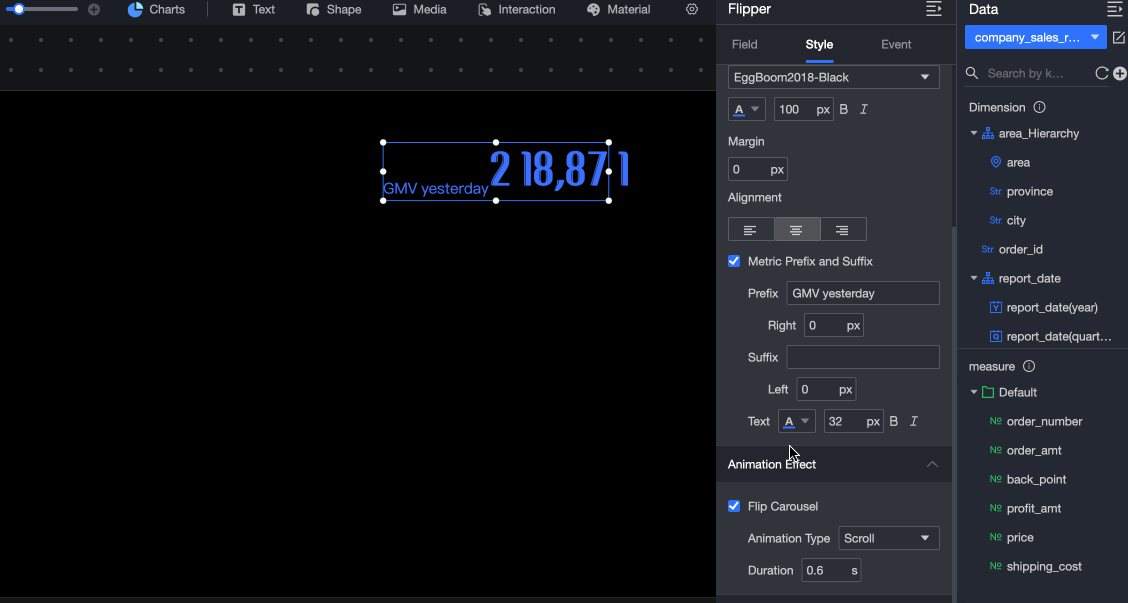Switch to the Field tab
Screen dimensions: 1128x603
[x=745, y=45]
